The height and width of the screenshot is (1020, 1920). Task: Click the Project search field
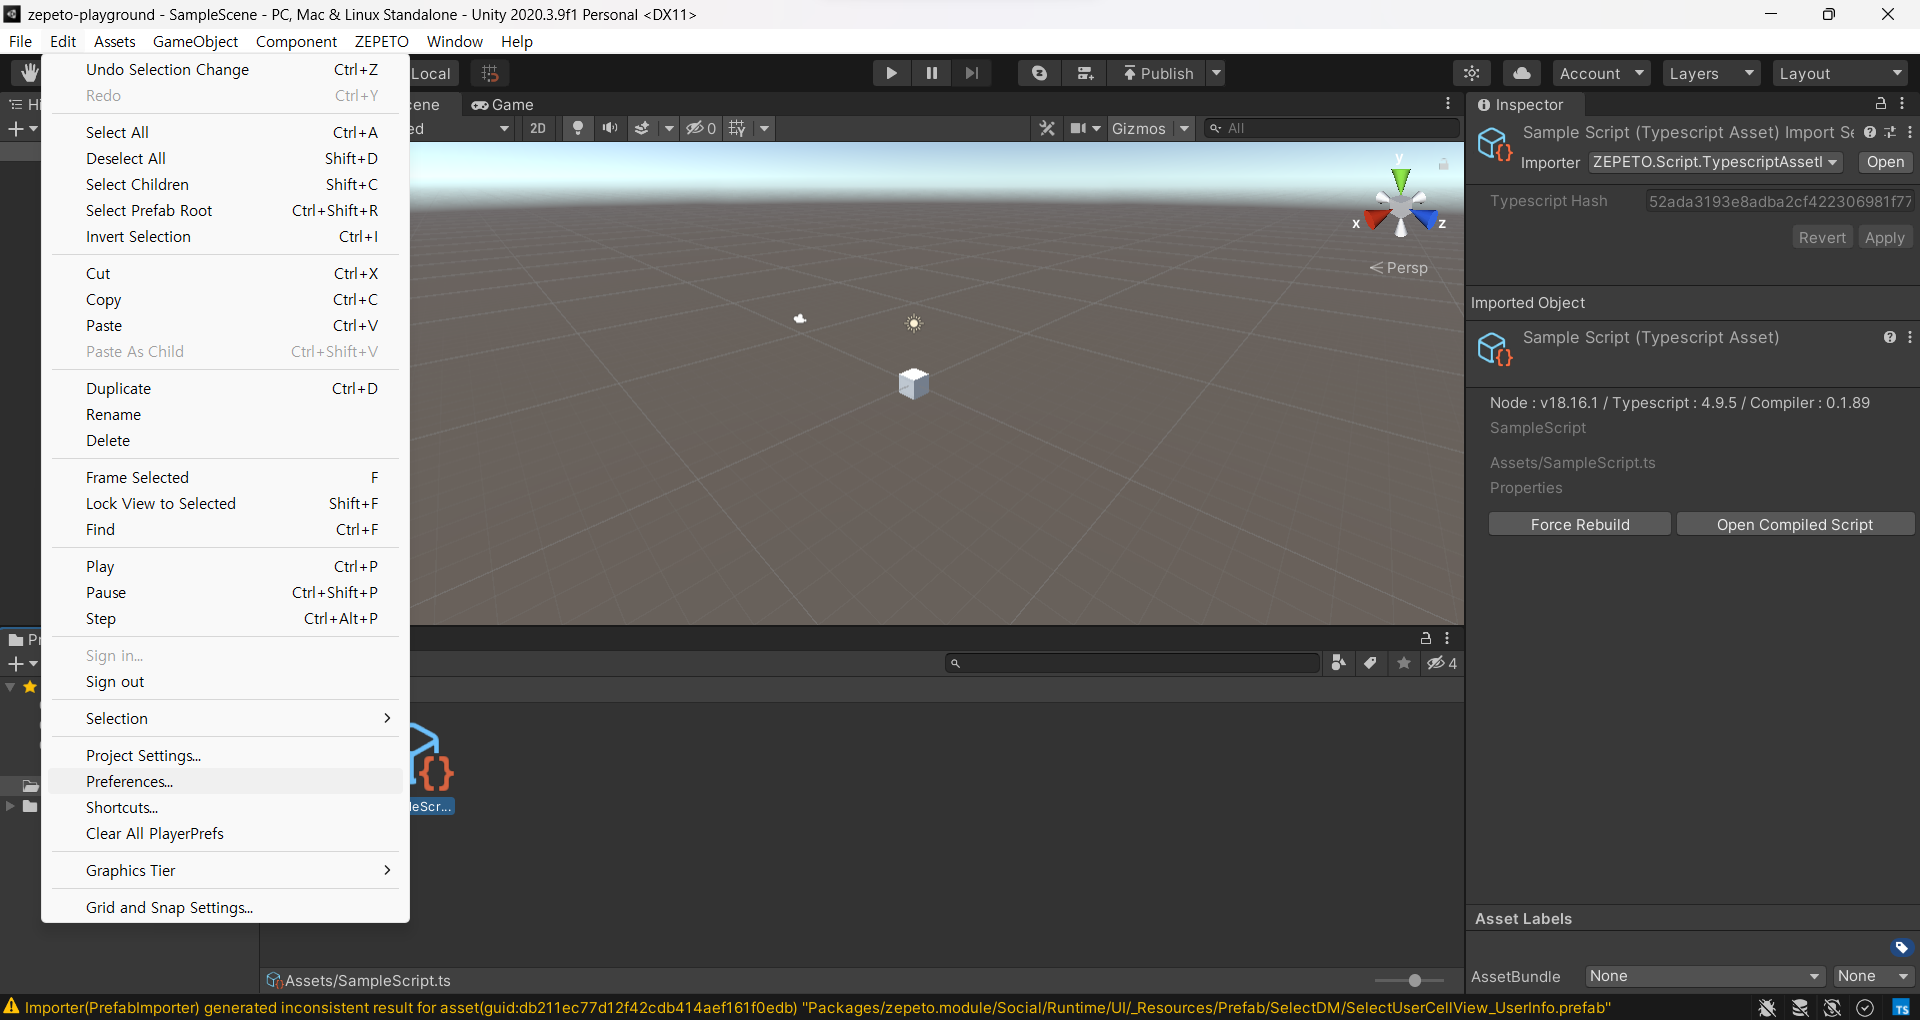click(x=1132, y=663)
